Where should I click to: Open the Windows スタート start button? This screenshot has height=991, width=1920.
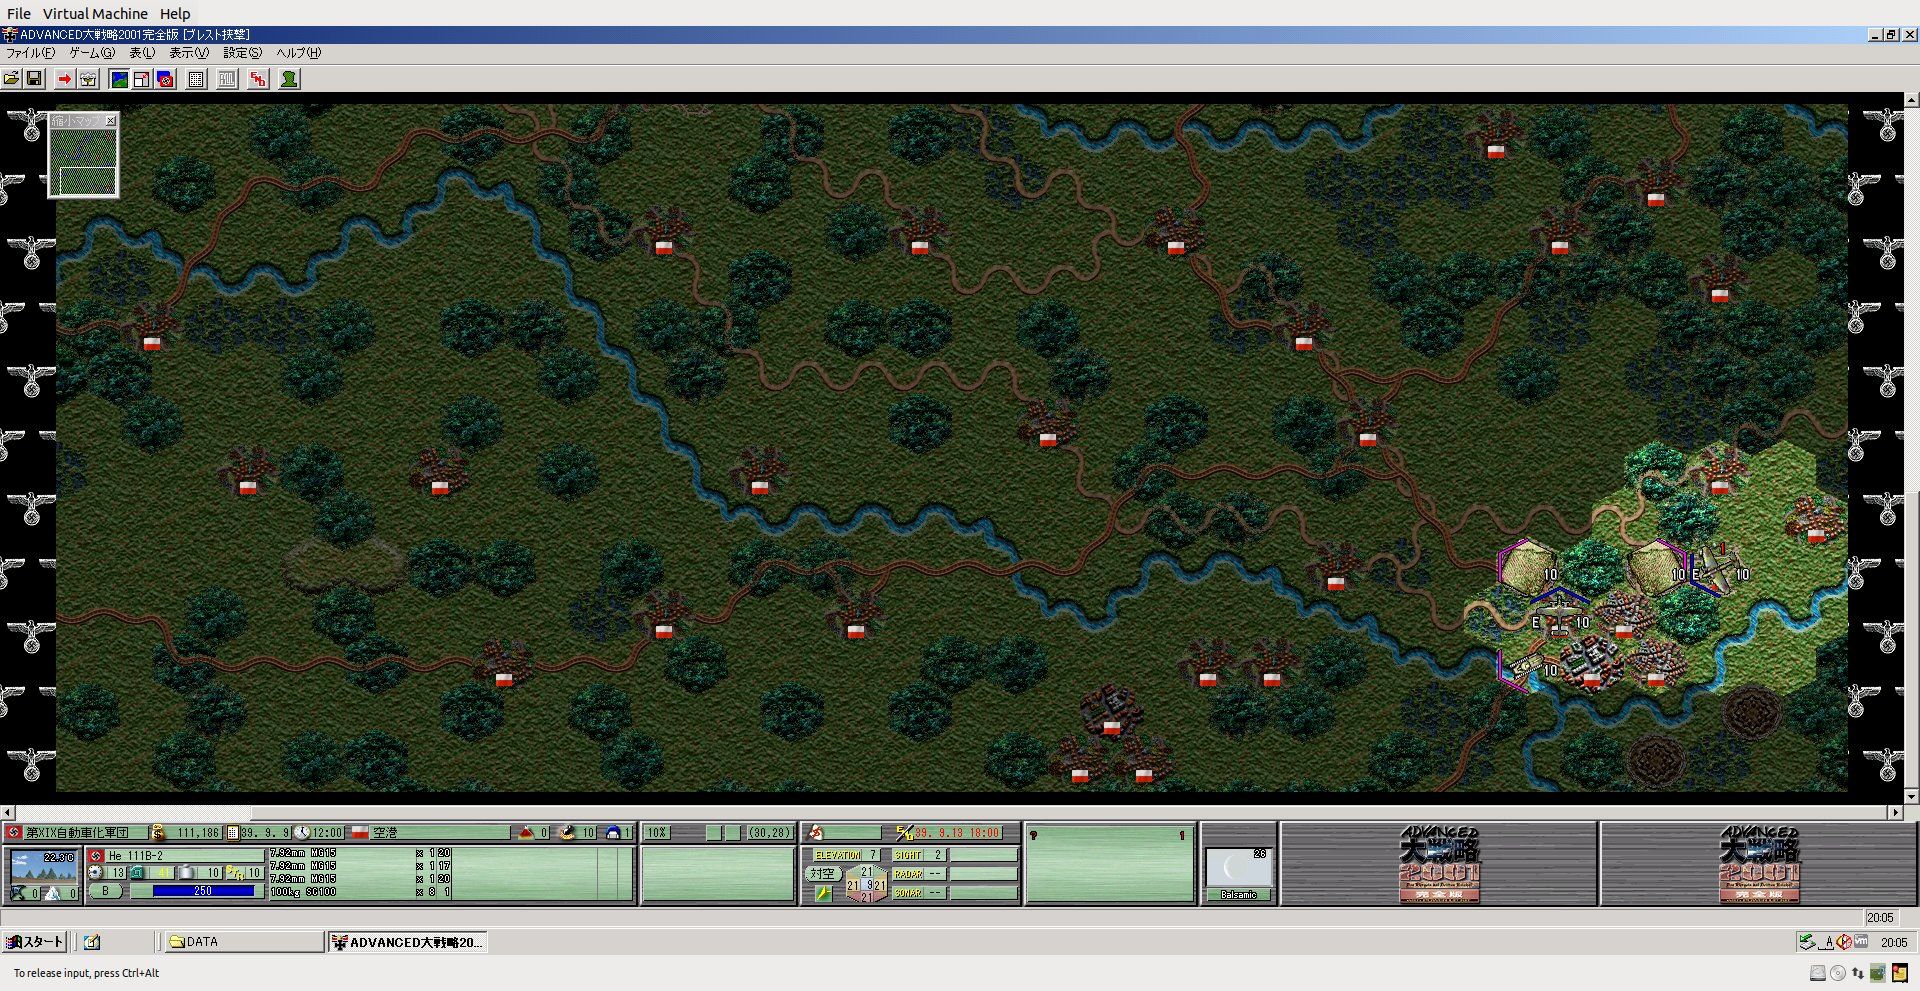(35, 942)
